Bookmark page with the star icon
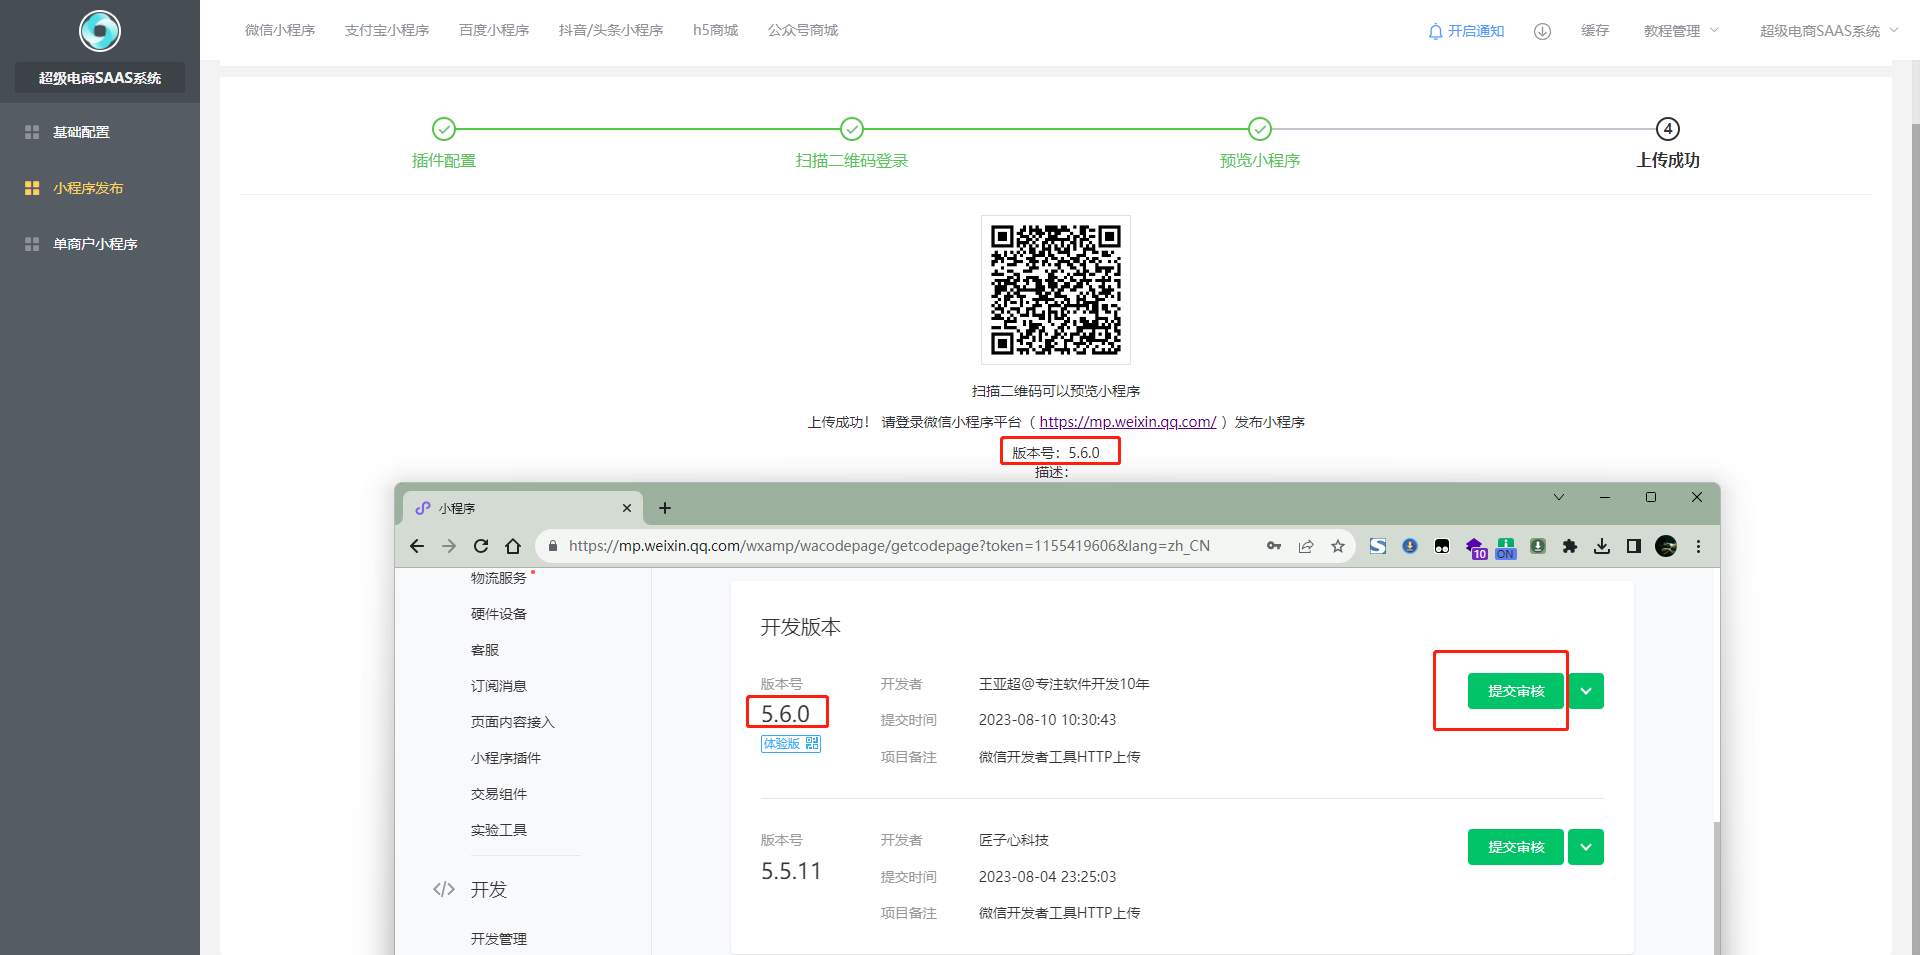 (x=1338, y=546)
